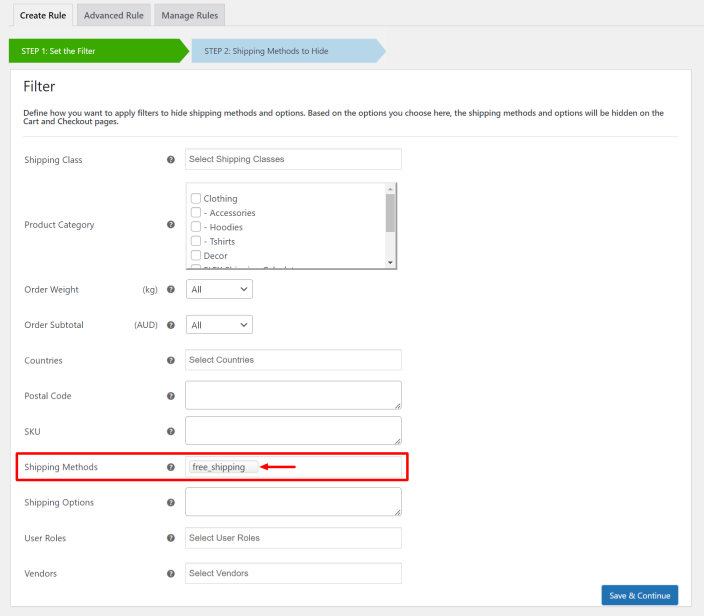Click the SKU help question icon
Screen dimensions: 704x616
click(171, 431)
